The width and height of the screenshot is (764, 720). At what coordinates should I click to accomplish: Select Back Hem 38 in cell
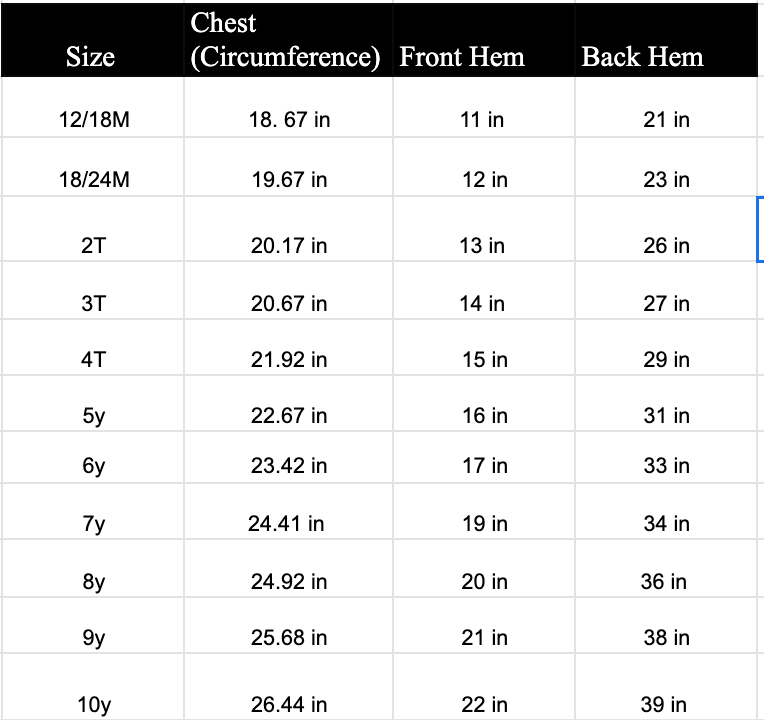(x=666, y=637)
